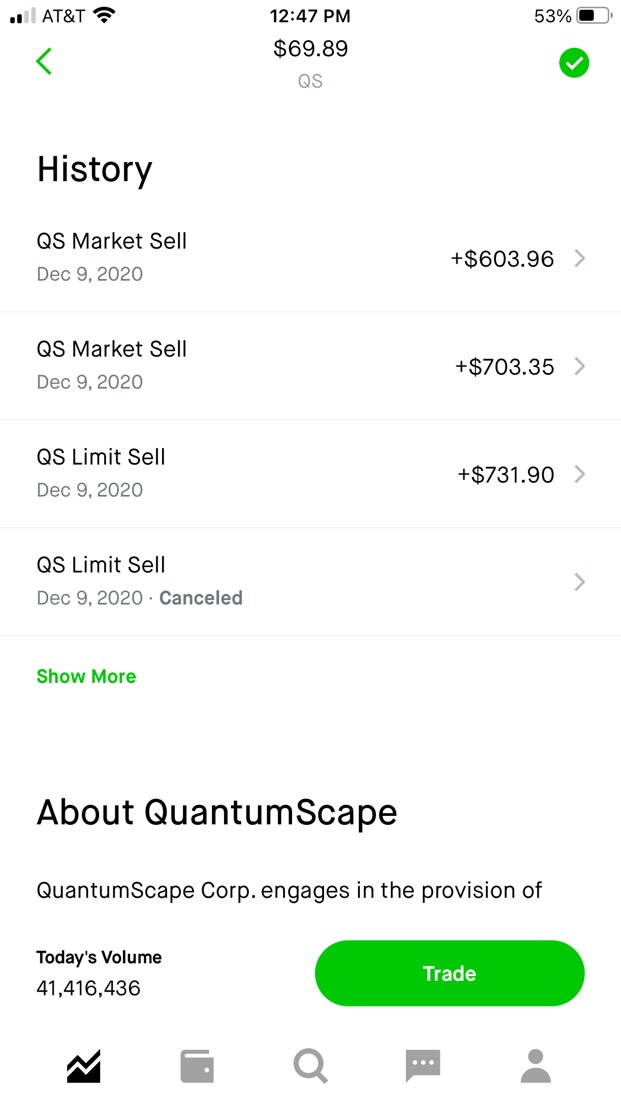Image resolution: width=621 pixels, height=1104 pixels.
Task: Expand the Canceled Limit Sell chevron
Action: pyautogui.click(x=579, y=582)
